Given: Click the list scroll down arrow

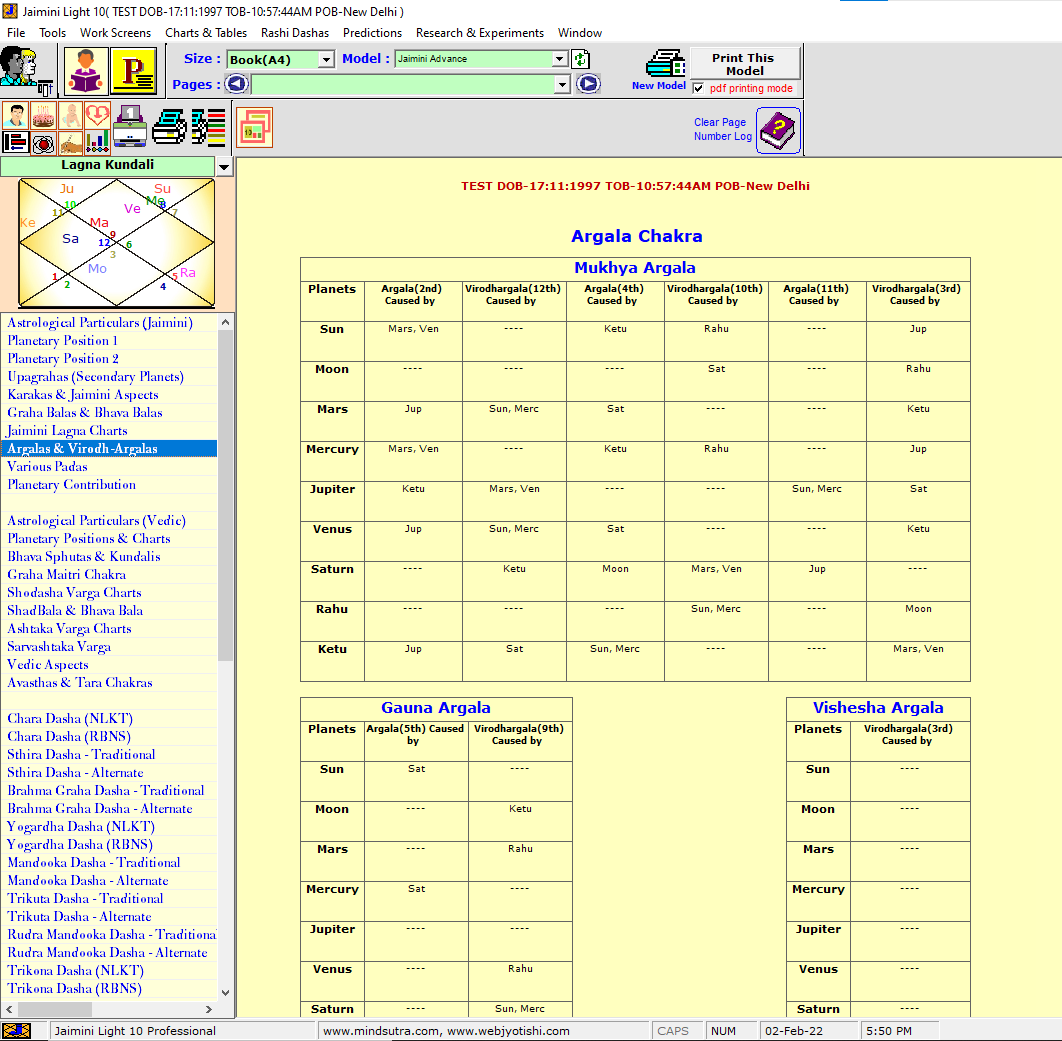Looking at the screenshot, I should click(x=226, y=993).
